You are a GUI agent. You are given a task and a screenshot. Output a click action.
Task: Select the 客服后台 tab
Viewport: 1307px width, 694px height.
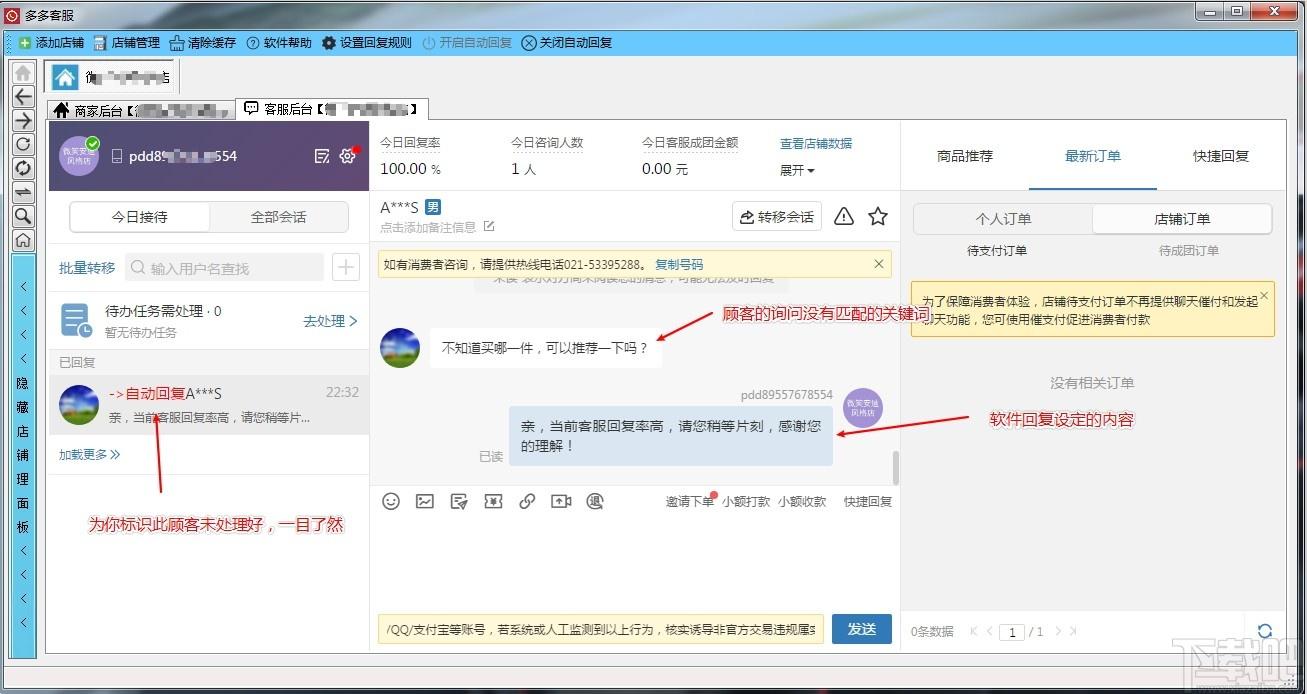point(331,108)
